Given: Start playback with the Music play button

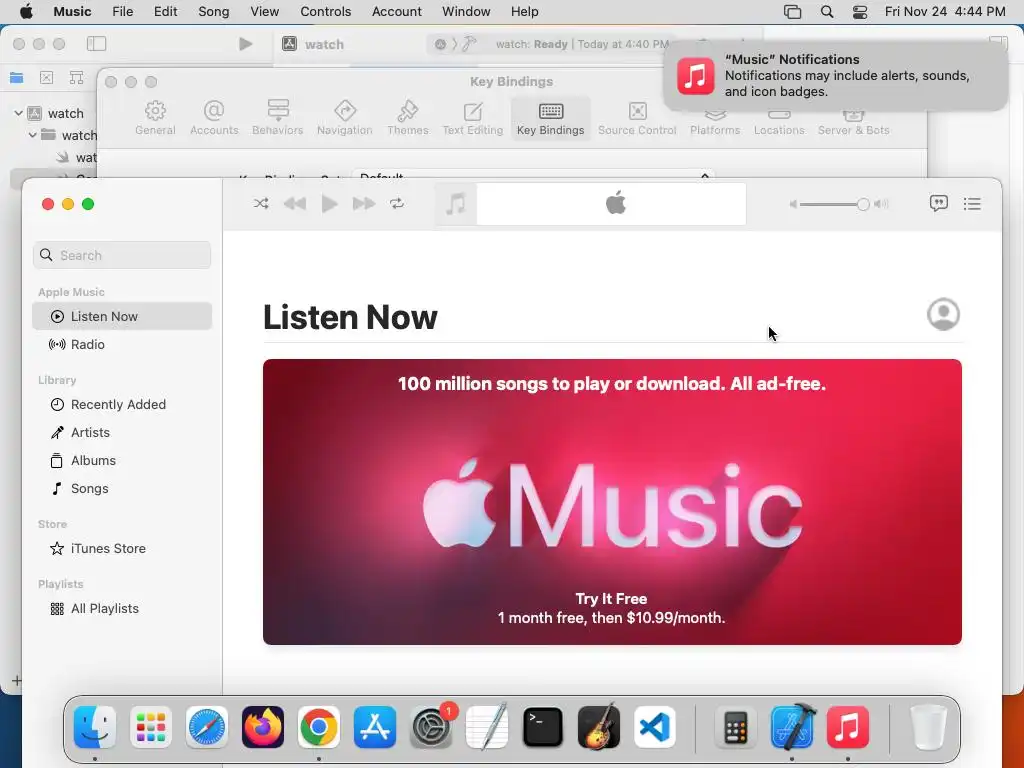Looking at the screenshot, I should [330, 204].
